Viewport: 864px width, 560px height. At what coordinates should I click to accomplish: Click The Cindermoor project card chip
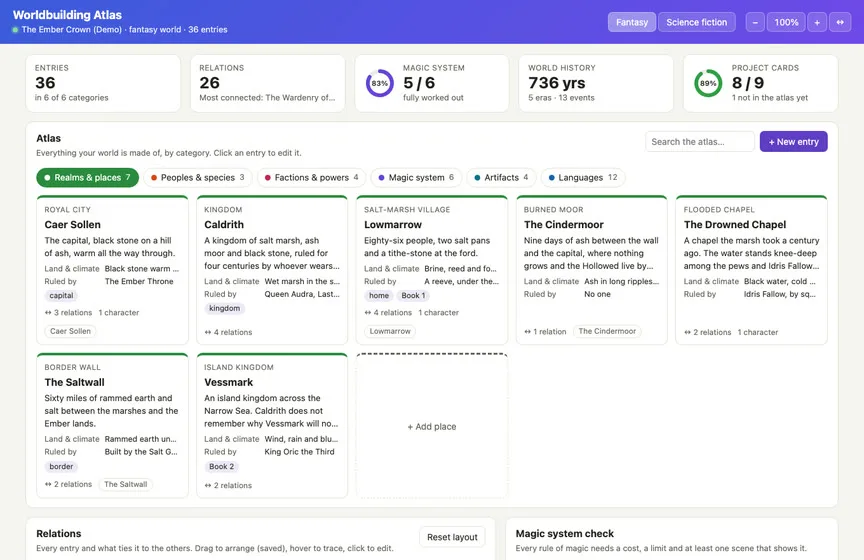(x=607, y=331)
